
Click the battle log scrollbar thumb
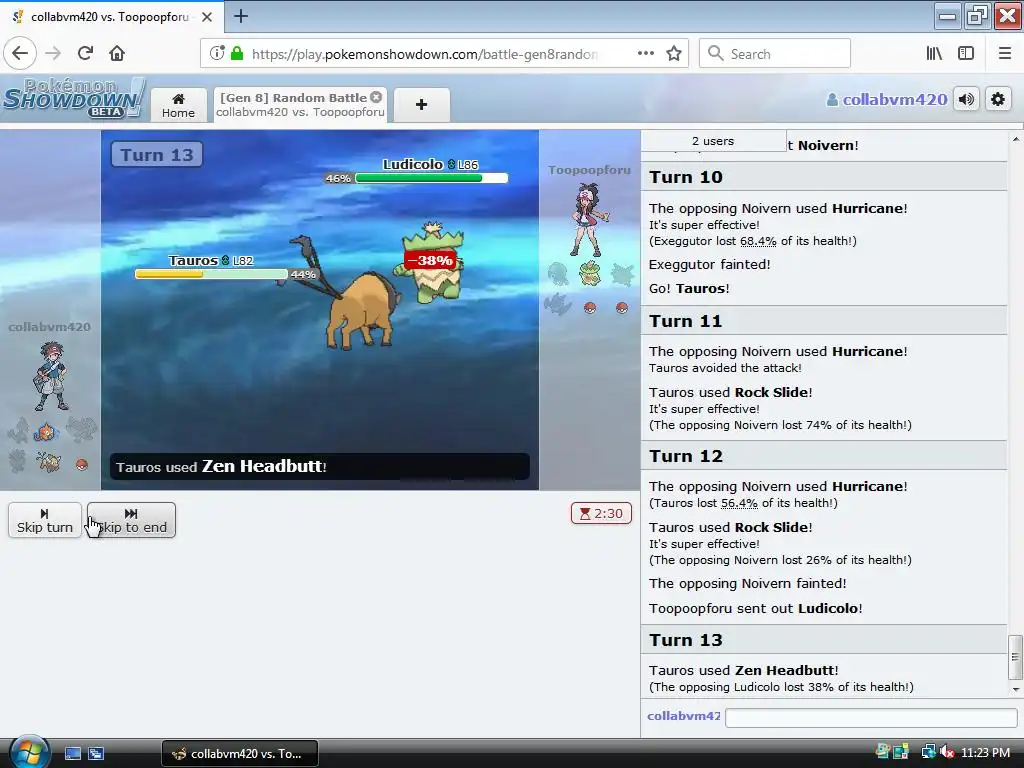[1015, 658]
